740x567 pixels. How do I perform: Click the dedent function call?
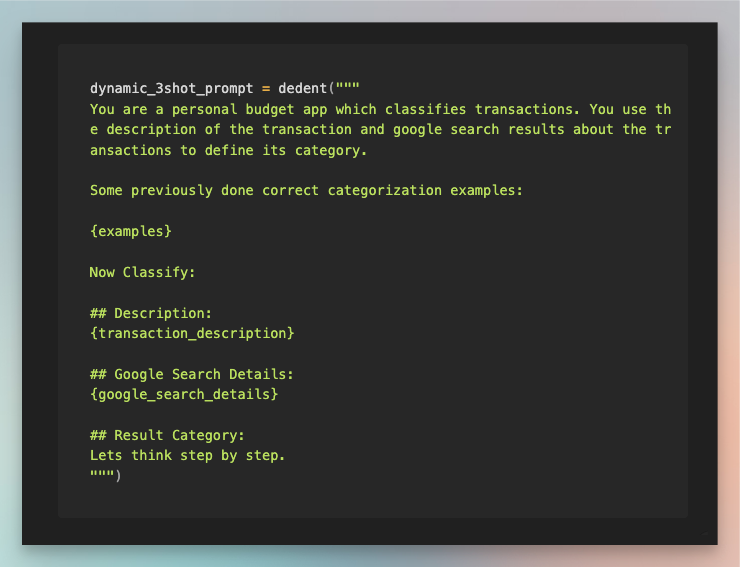pyautogui.click(x=303, y=88)
